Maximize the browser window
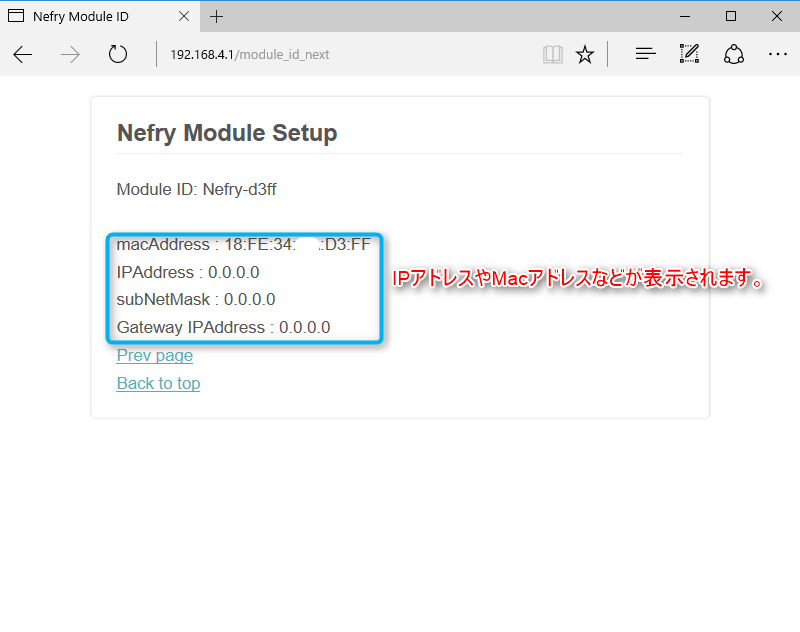Viewport: 800px width, 632px height. [731, 16]
